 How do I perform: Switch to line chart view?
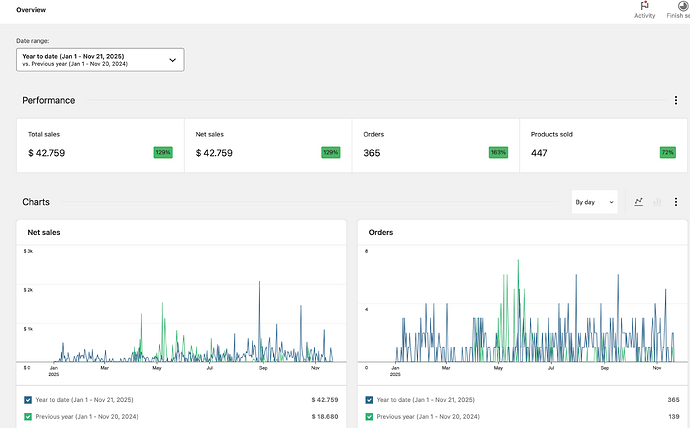pyautogui.click(x=639, y=202)
